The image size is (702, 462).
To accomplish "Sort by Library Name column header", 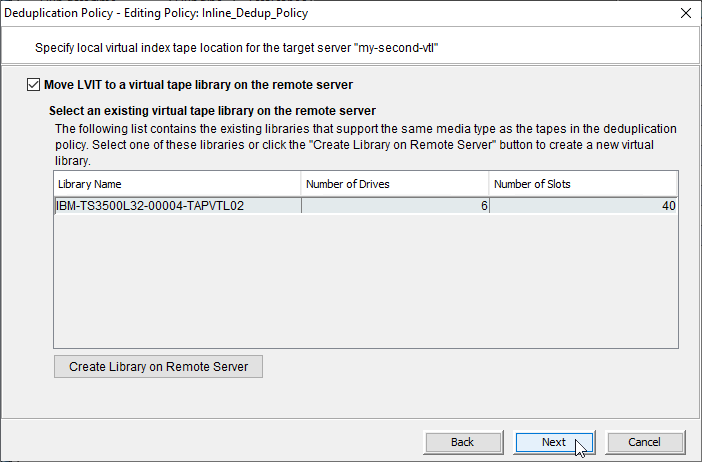I will coord(177,184).
